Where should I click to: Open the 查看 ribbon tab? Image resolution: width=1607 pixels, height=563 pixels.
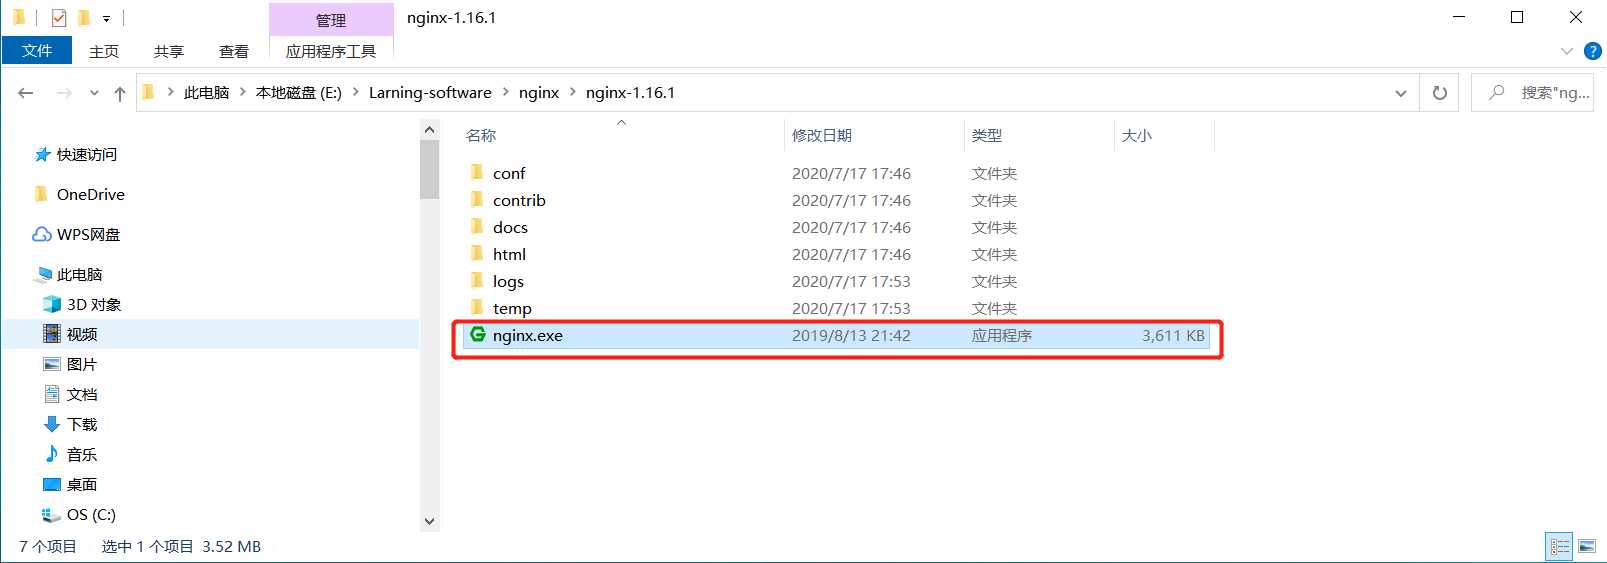(x=234, y=51)
